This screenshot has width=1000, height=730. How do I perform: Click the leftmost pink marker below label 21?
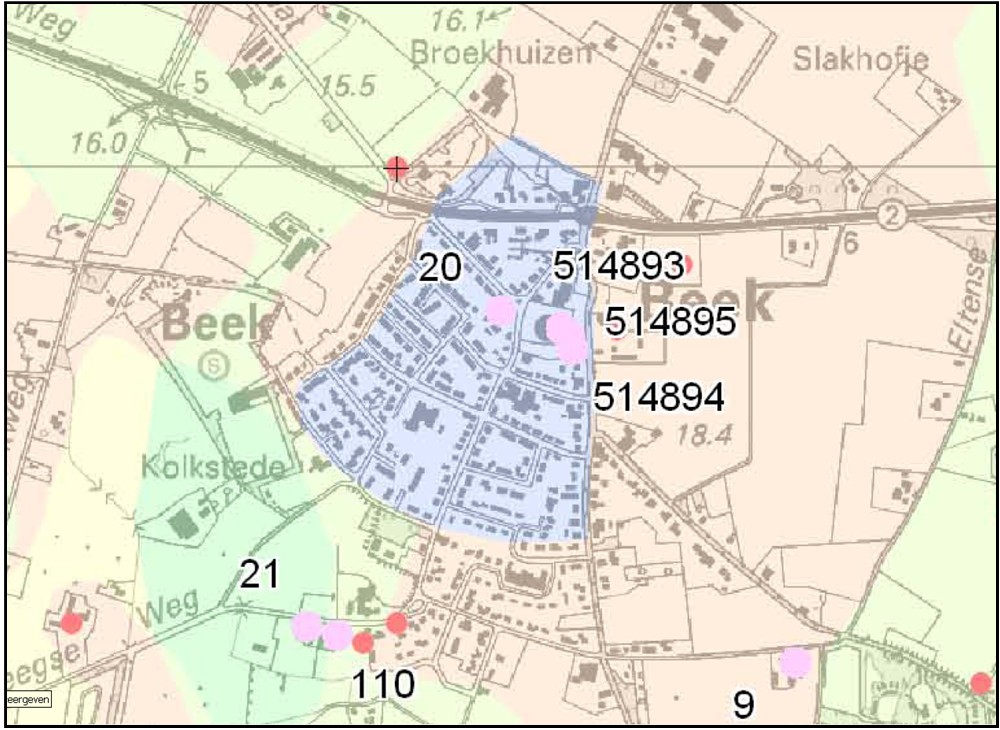coord(307,627)
